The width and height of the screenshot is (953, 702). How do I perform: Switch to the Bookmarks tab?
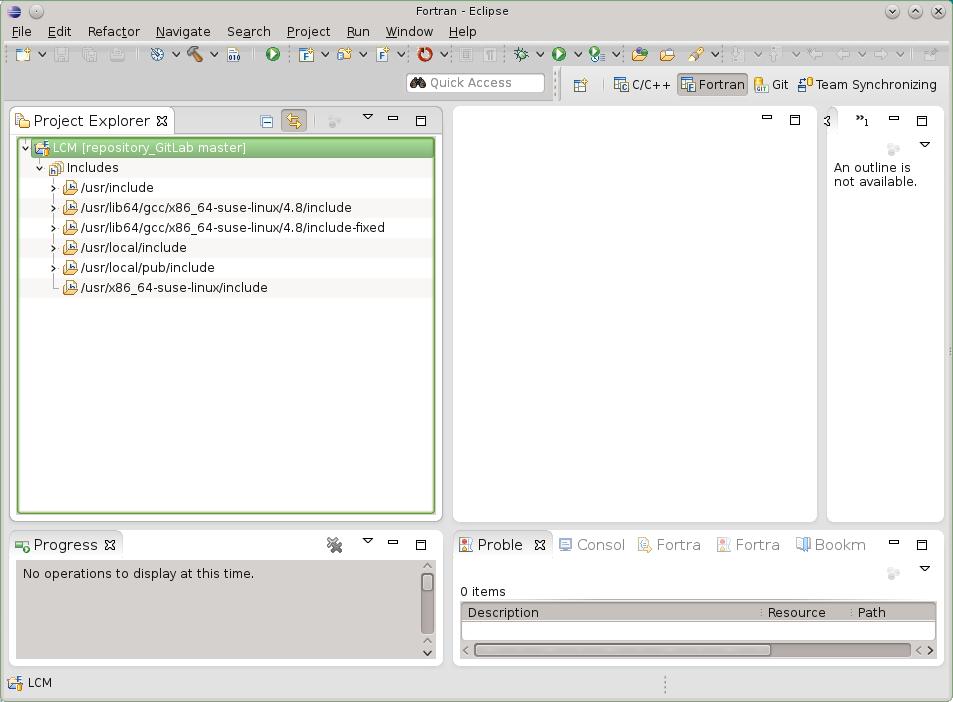pyautogui.click(x=831, y=545)
